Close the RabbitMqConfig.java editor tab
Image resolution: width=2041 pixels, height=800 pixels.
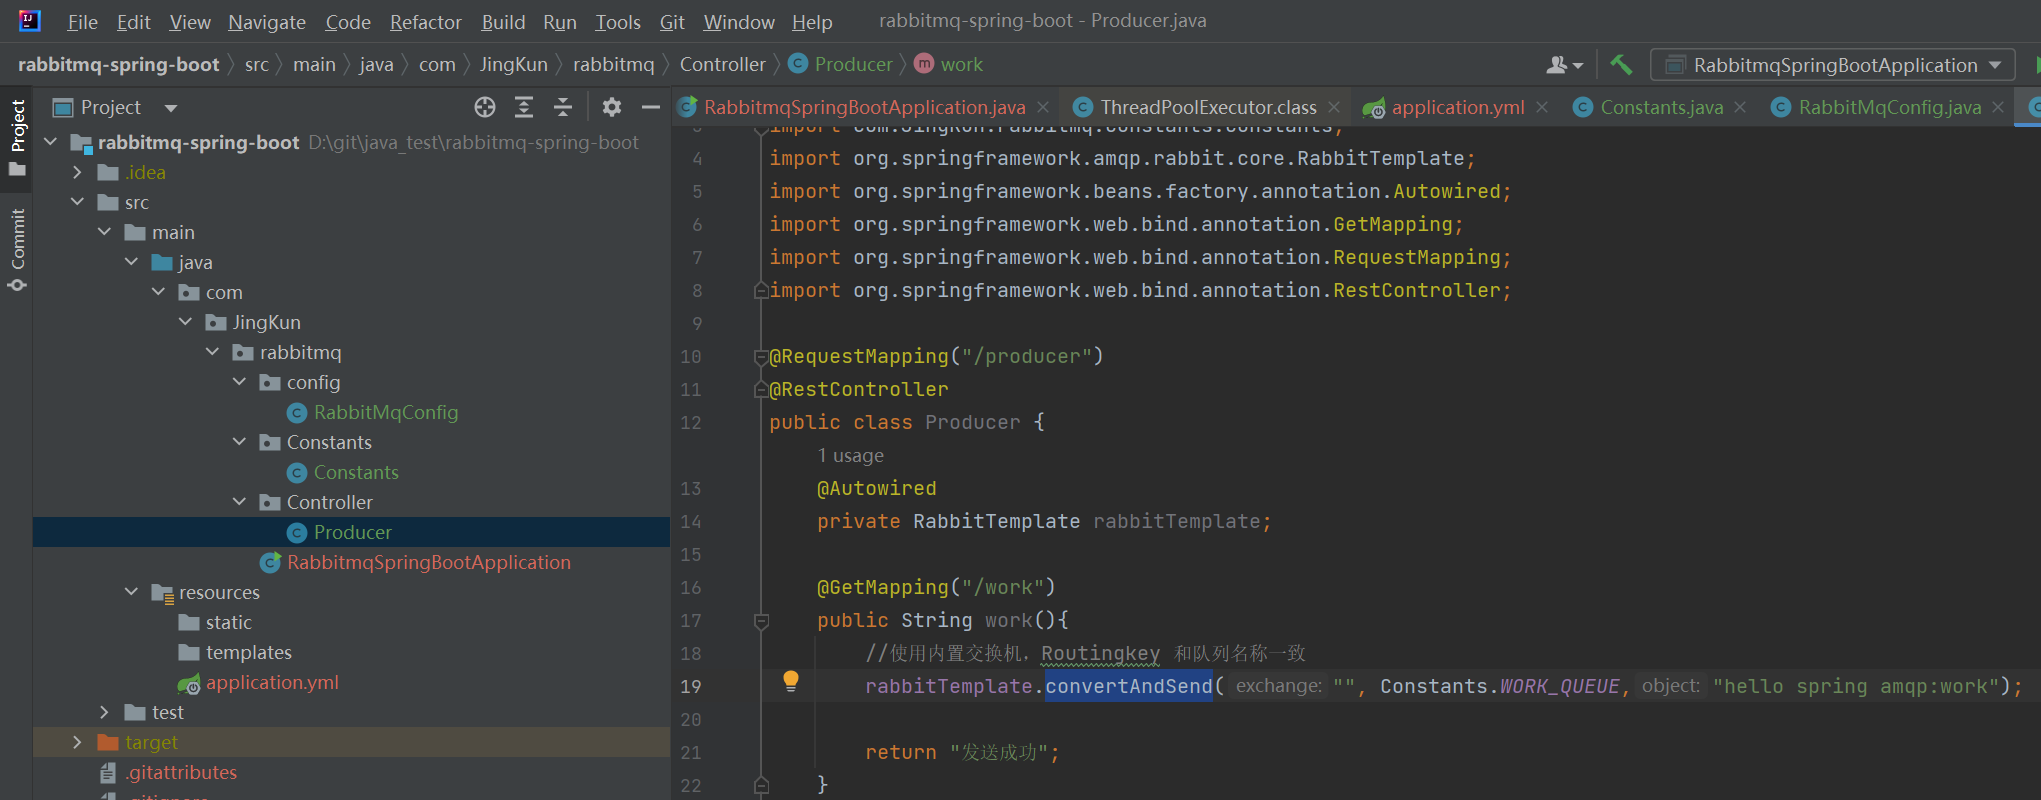point(1998,107)
